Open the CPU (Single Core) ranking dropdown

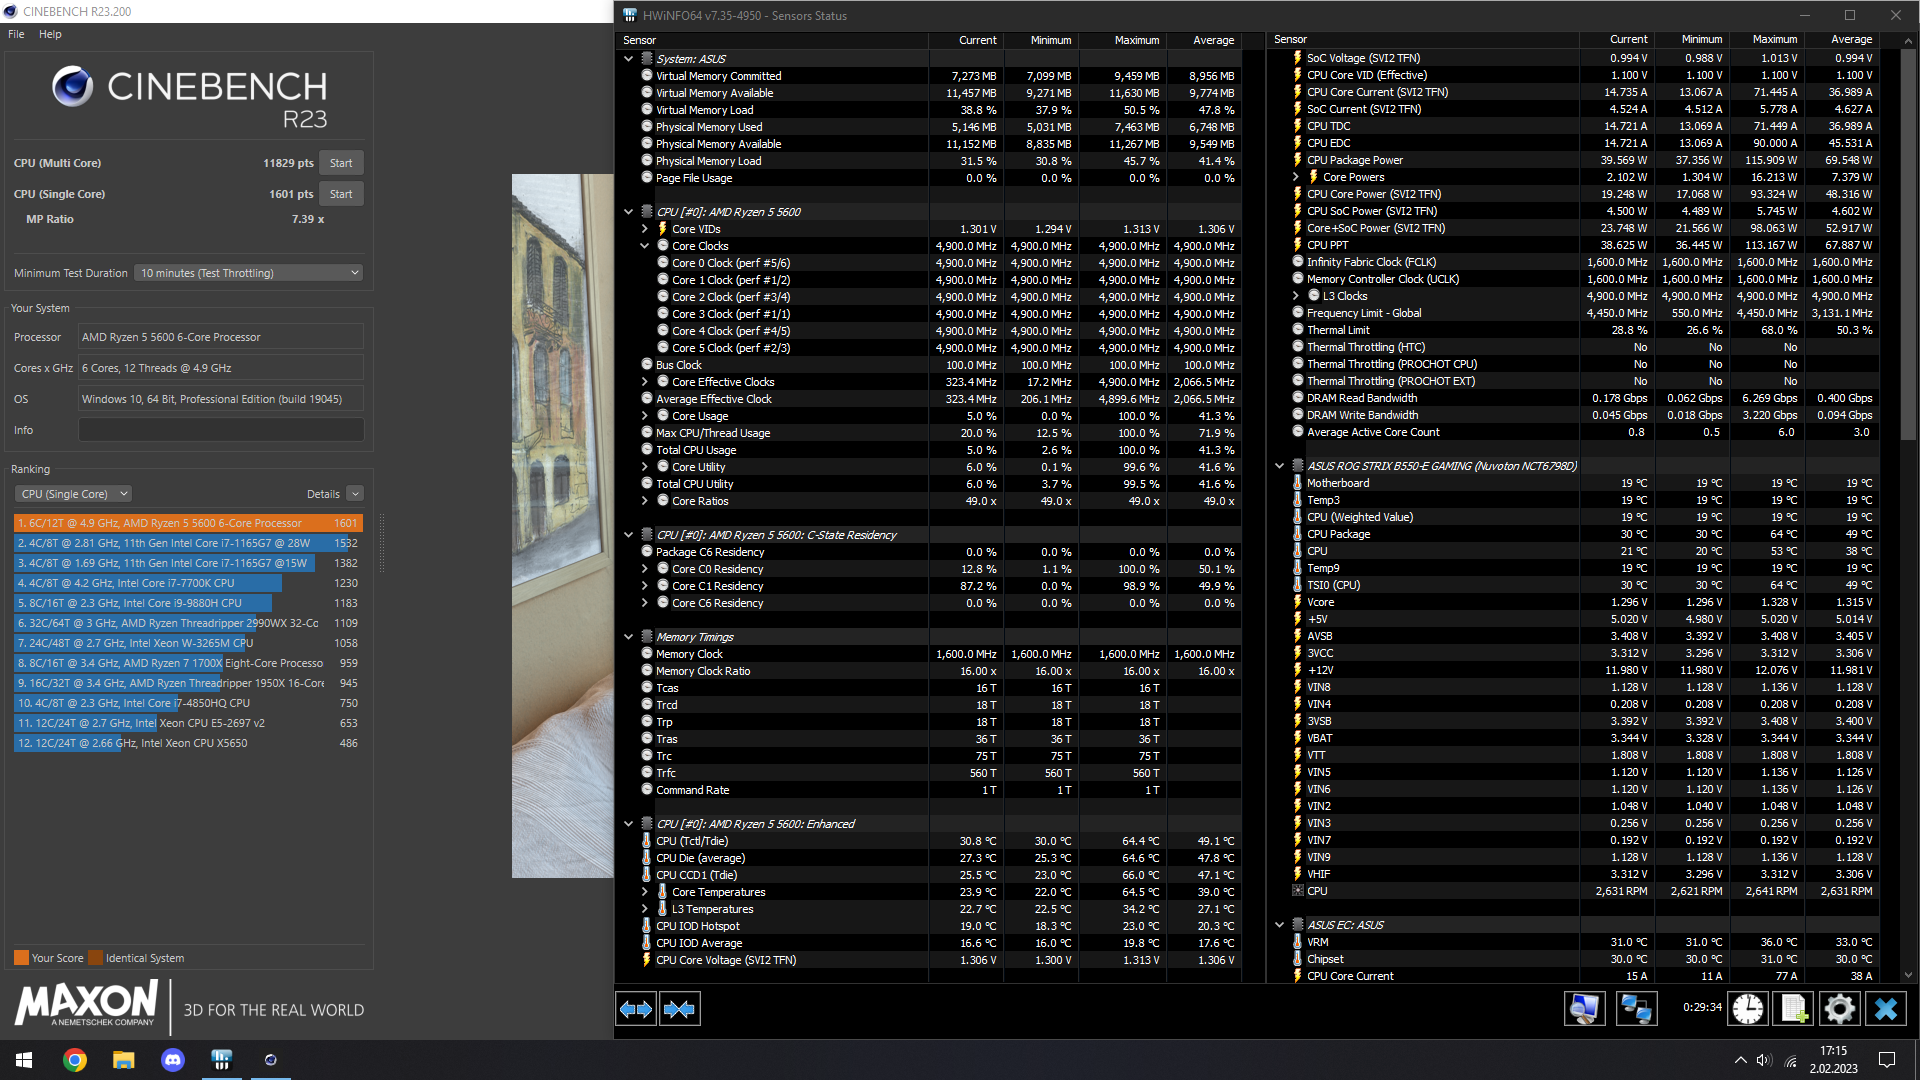(73, 494)
